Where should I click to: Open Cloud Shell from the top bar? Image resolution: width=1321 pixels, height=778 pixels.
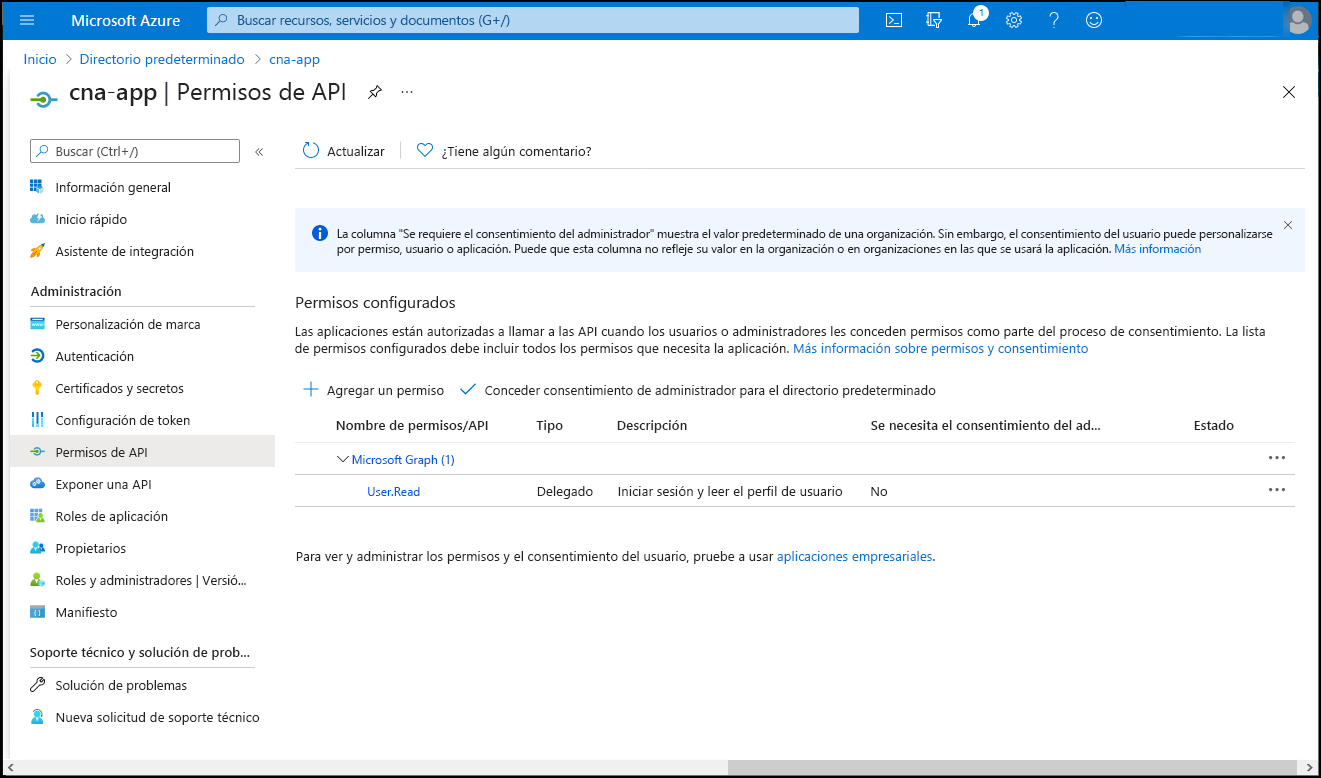point(895,20)
